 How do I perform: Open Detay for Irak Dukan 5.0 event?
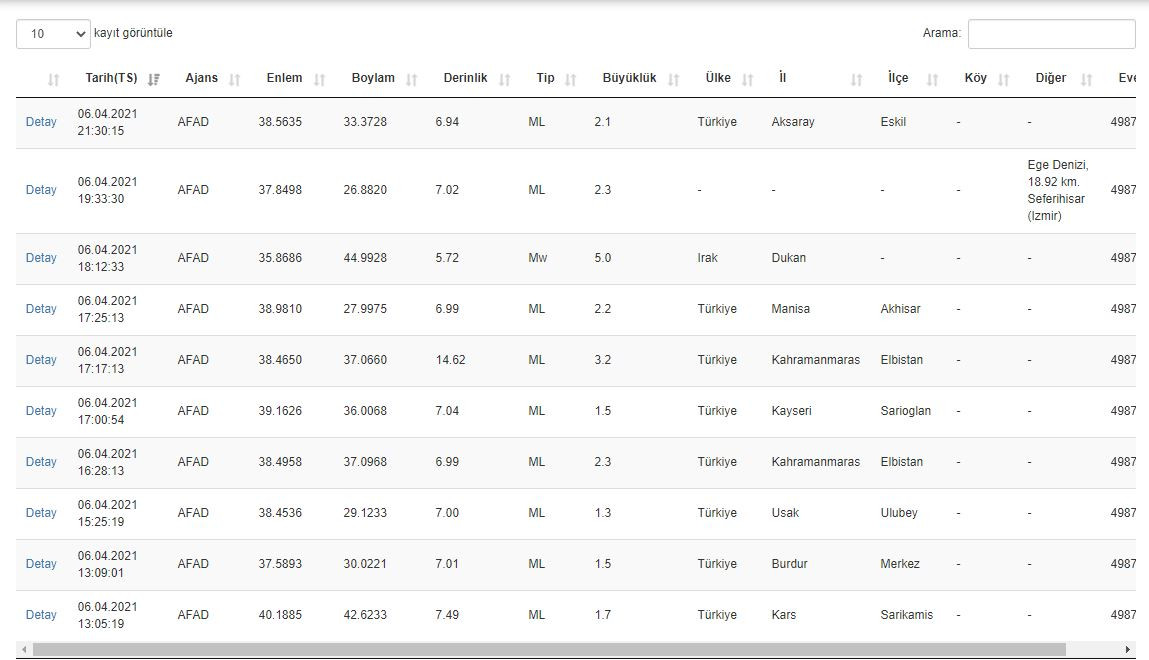(x=41, y=258)
